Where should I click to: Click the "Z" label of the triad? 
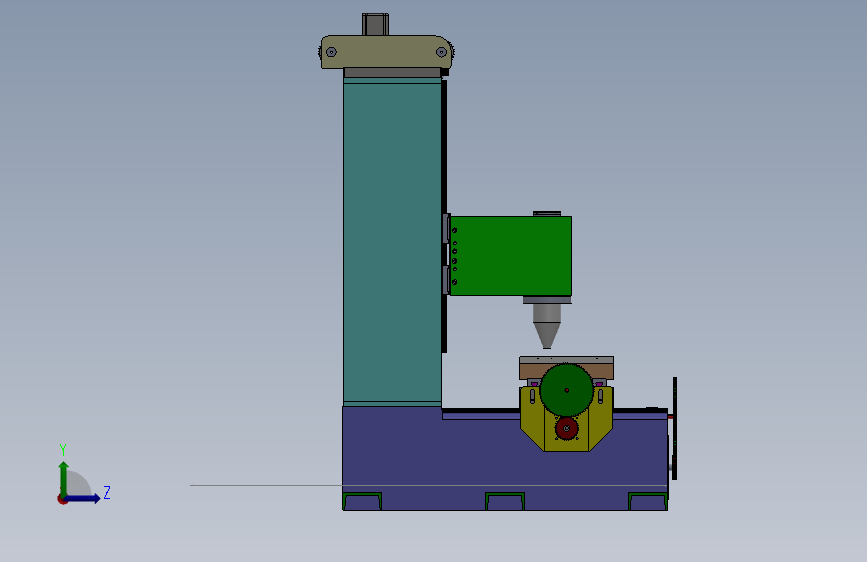(x=107, y=492)
